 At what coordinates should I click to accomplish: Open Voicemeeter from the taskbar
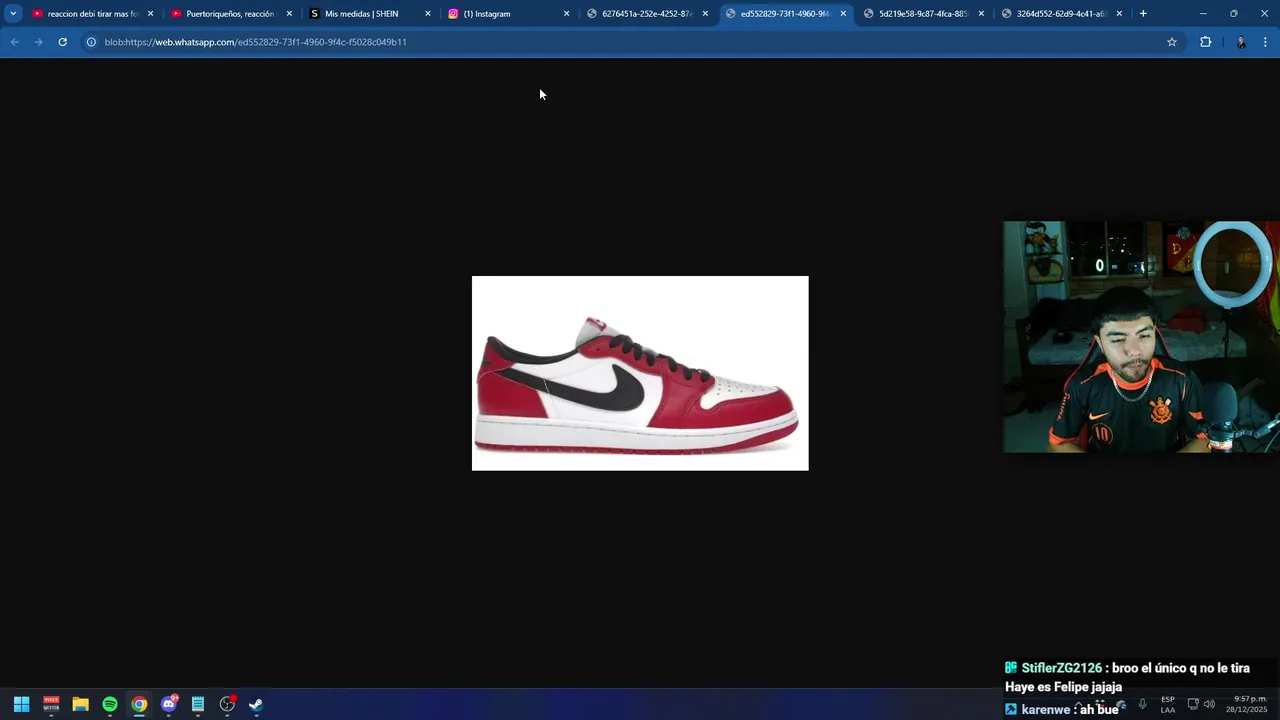51,704
